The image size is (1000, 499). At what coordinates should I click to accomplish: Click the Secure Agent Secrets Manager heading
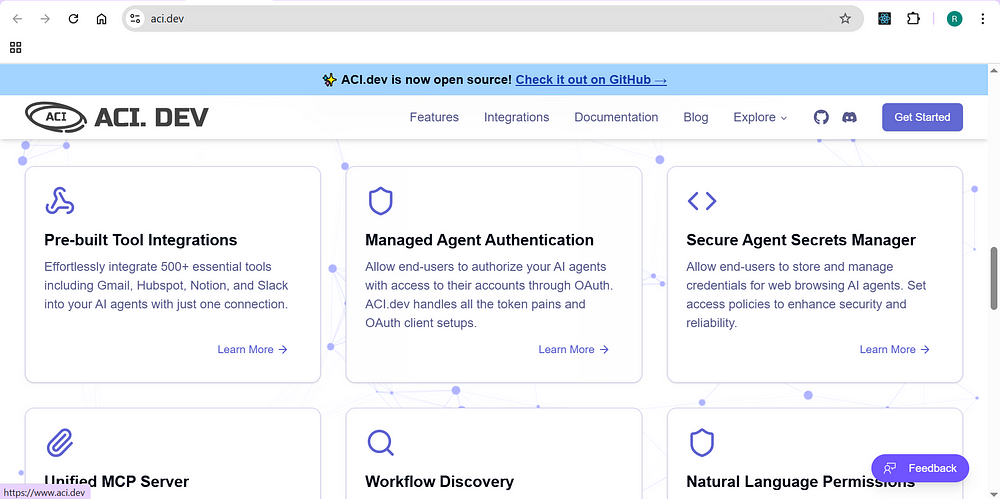801,240
